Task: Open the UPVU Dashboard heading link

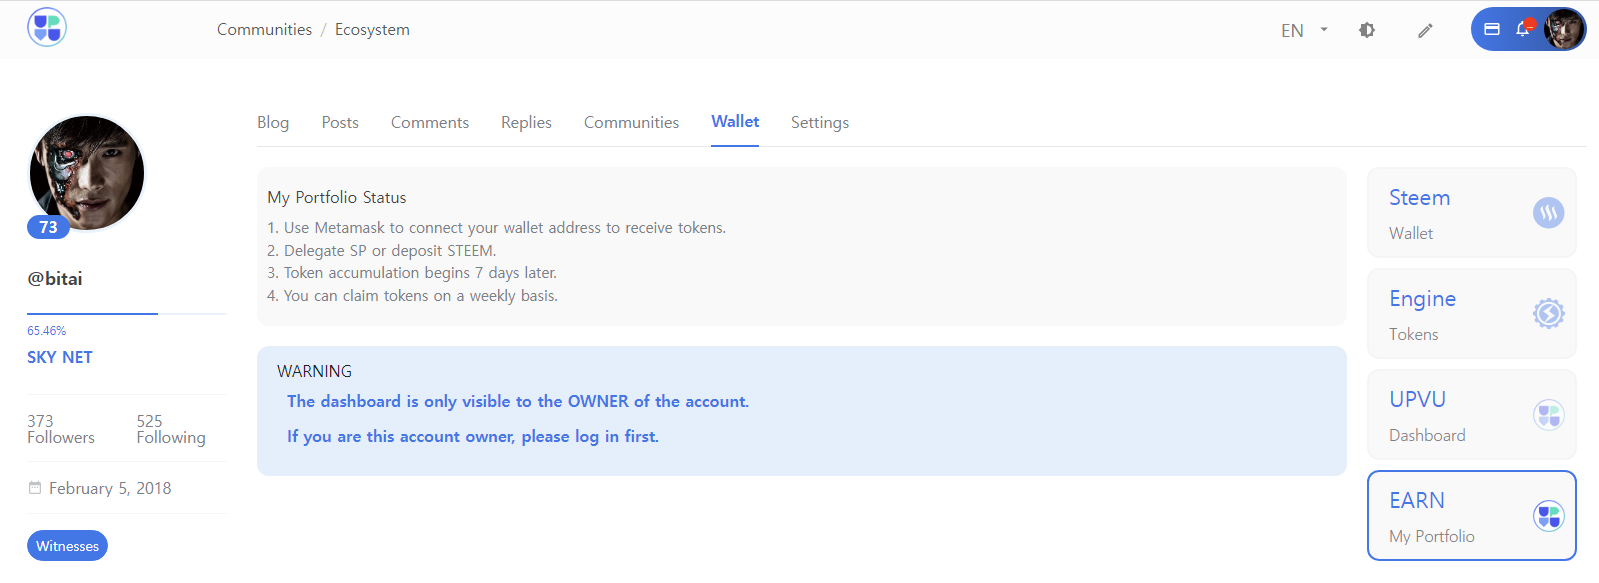Action: (1417, 399)
